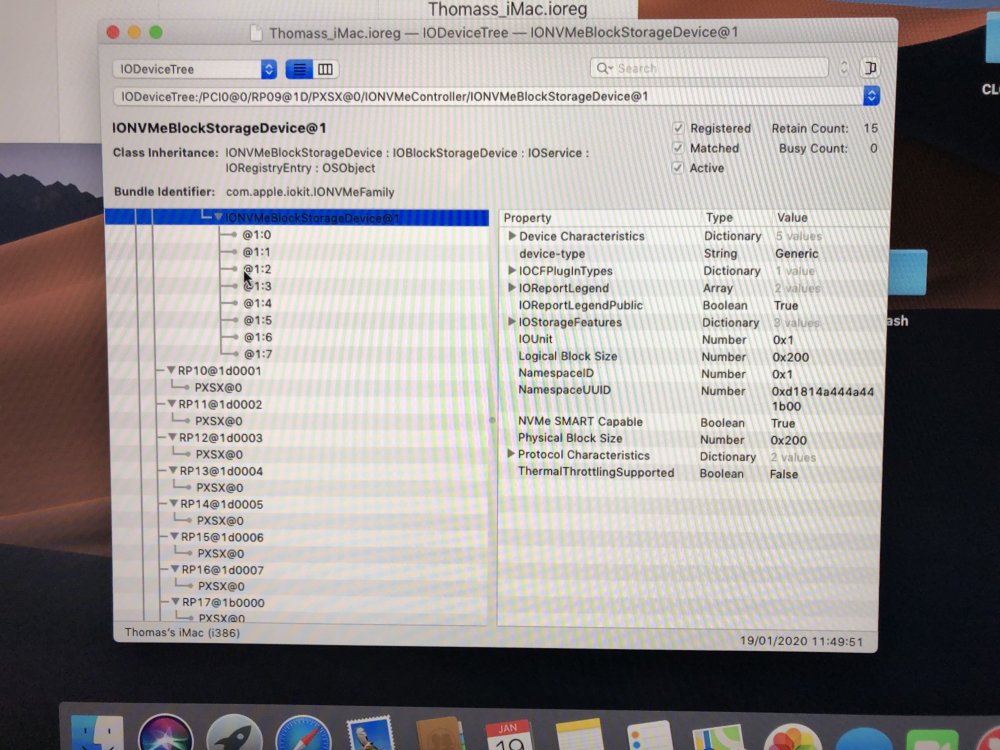The height and width of the screenshot is (750, 1000).
Task: Open Contacts book icon in Dock
Action: 440,735
